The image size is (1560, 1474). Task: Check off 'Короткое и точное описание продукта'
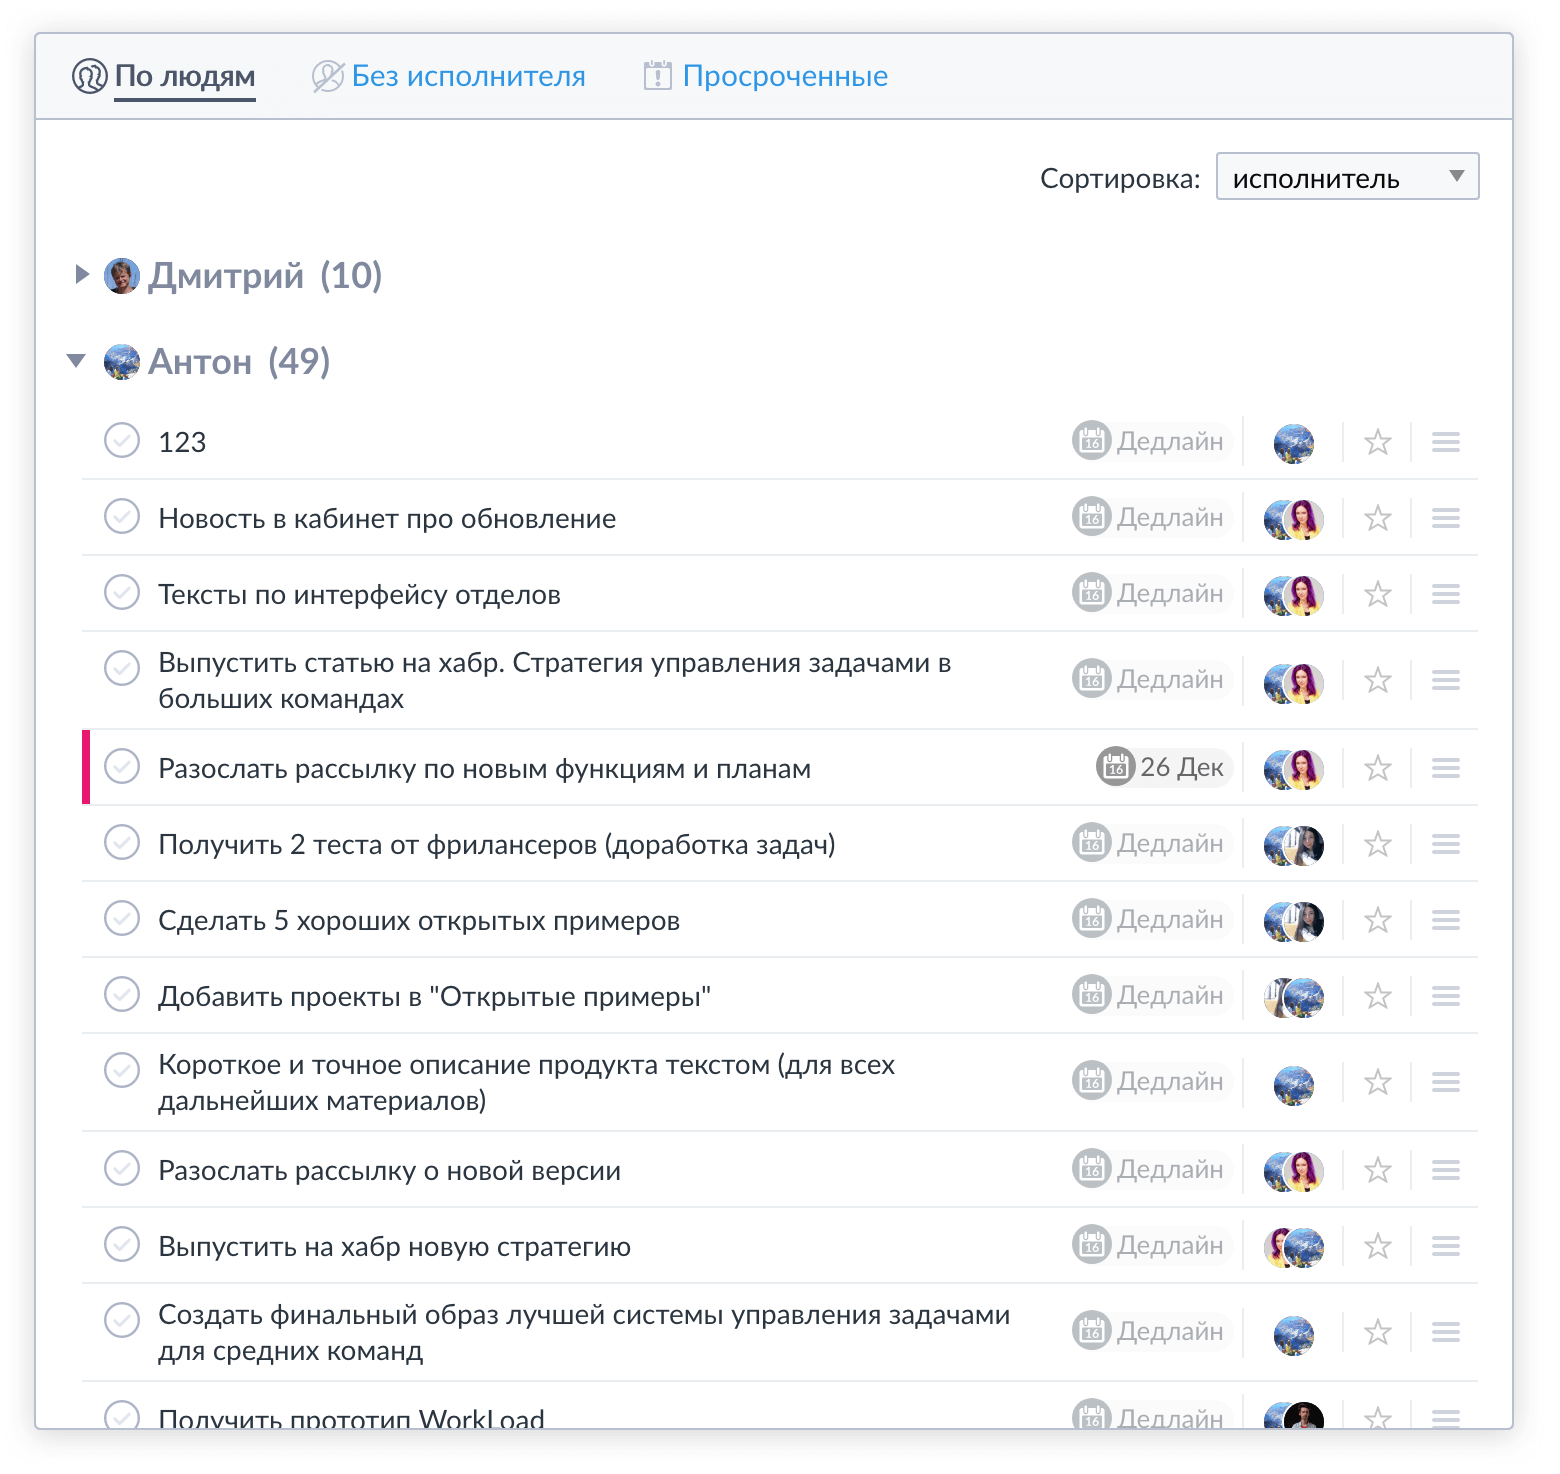(122, 1070)
